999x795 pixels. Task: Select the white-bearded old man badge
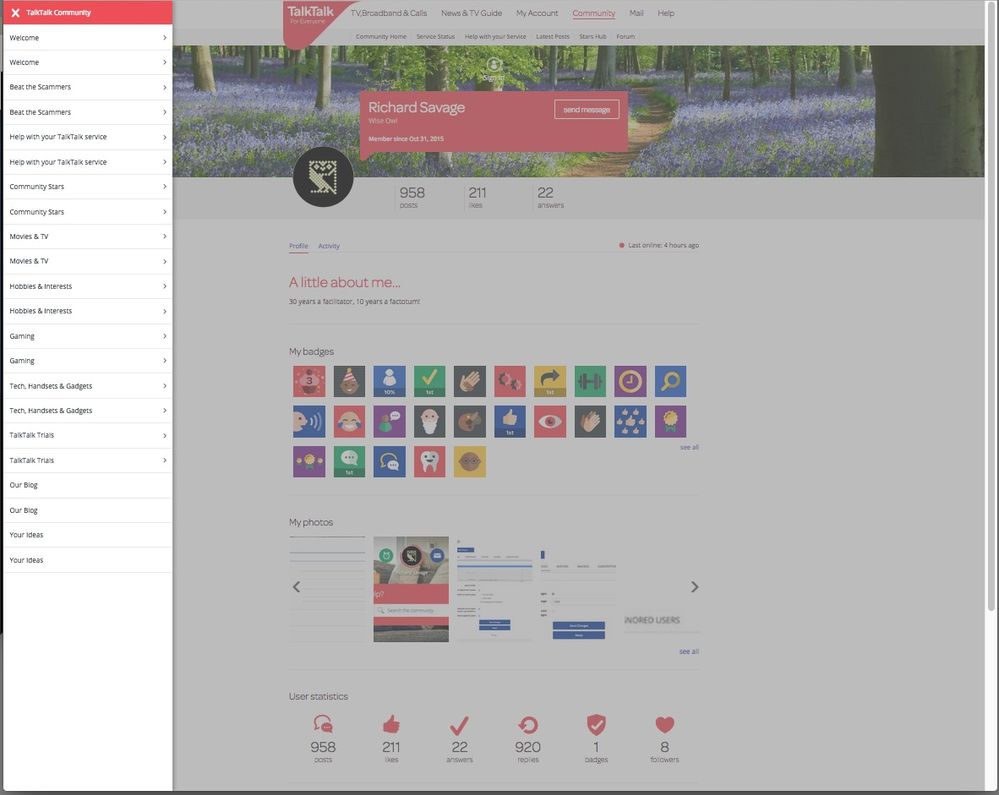[x=429, y=421]
